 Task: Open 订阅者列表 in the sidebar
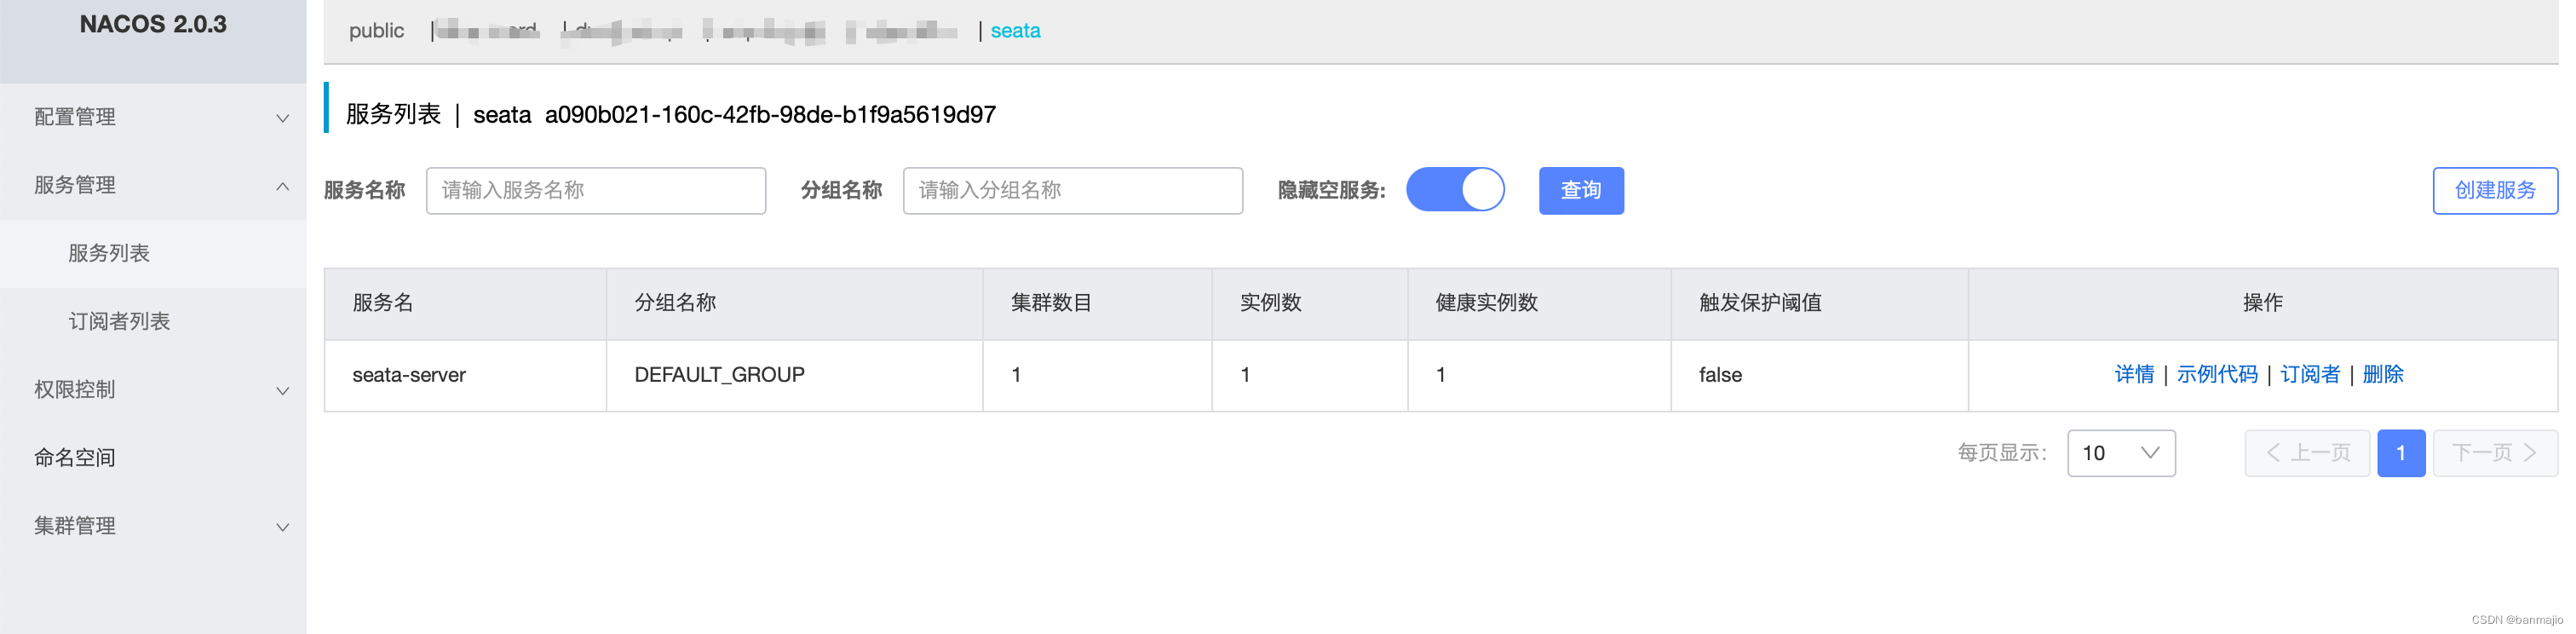tap(153, 321)
